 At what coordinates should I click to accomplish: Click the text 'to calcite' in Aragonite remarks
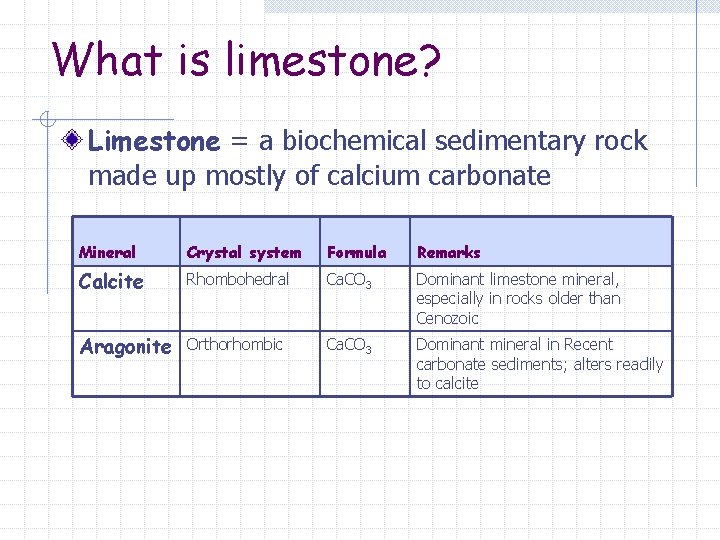[447, 383]
